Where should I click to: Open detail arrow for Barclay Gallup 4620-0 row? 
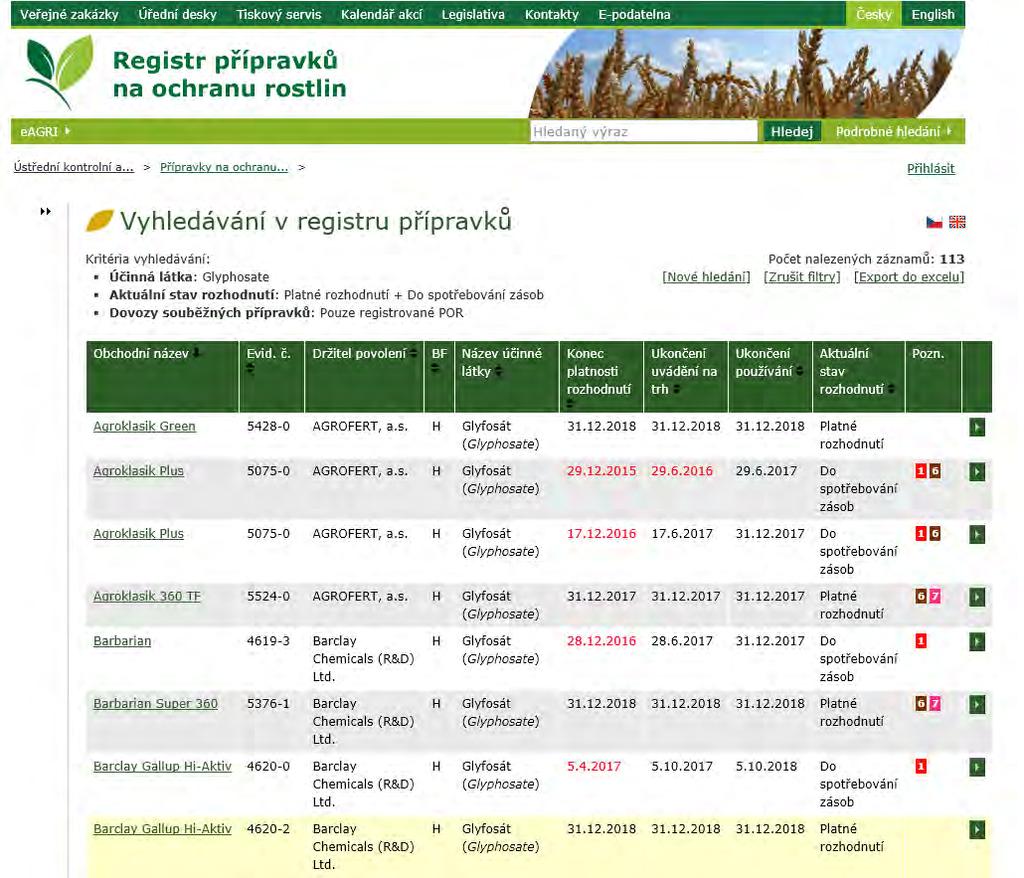977,767
